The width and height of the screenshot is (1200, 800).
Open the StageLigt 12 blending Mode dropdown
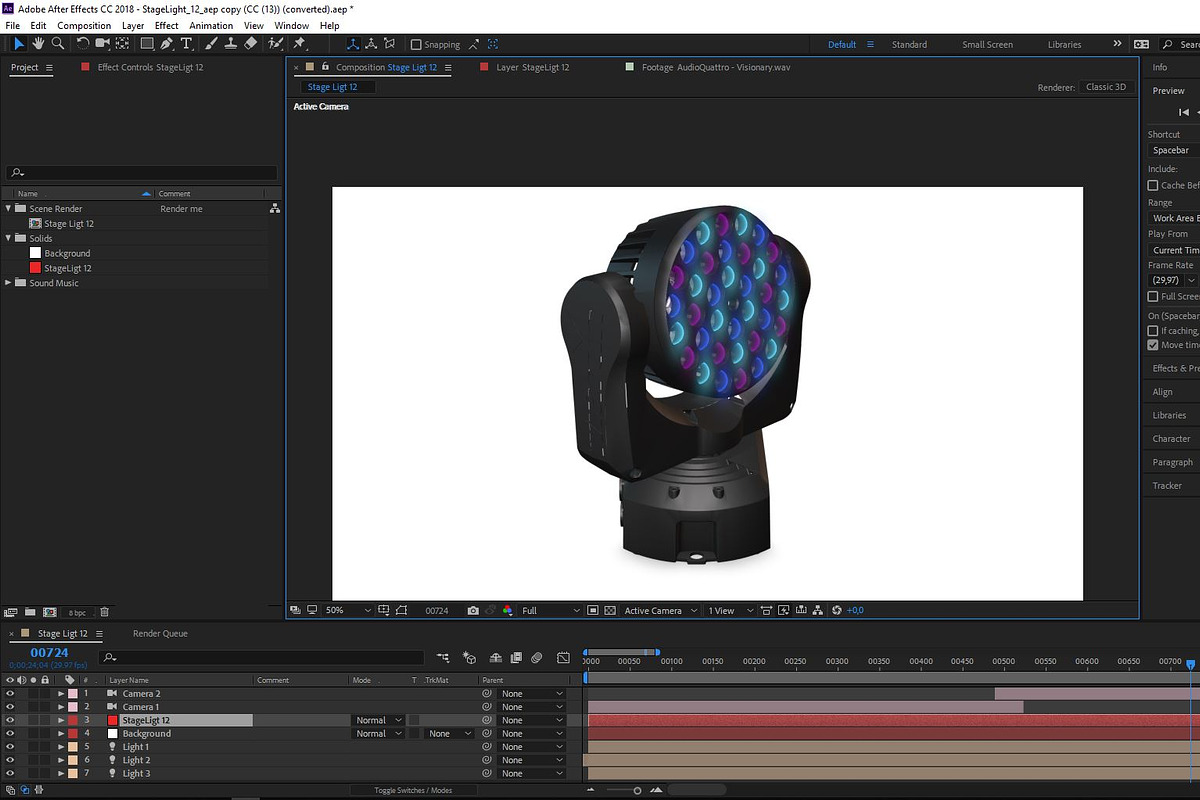tap(379, 720)
